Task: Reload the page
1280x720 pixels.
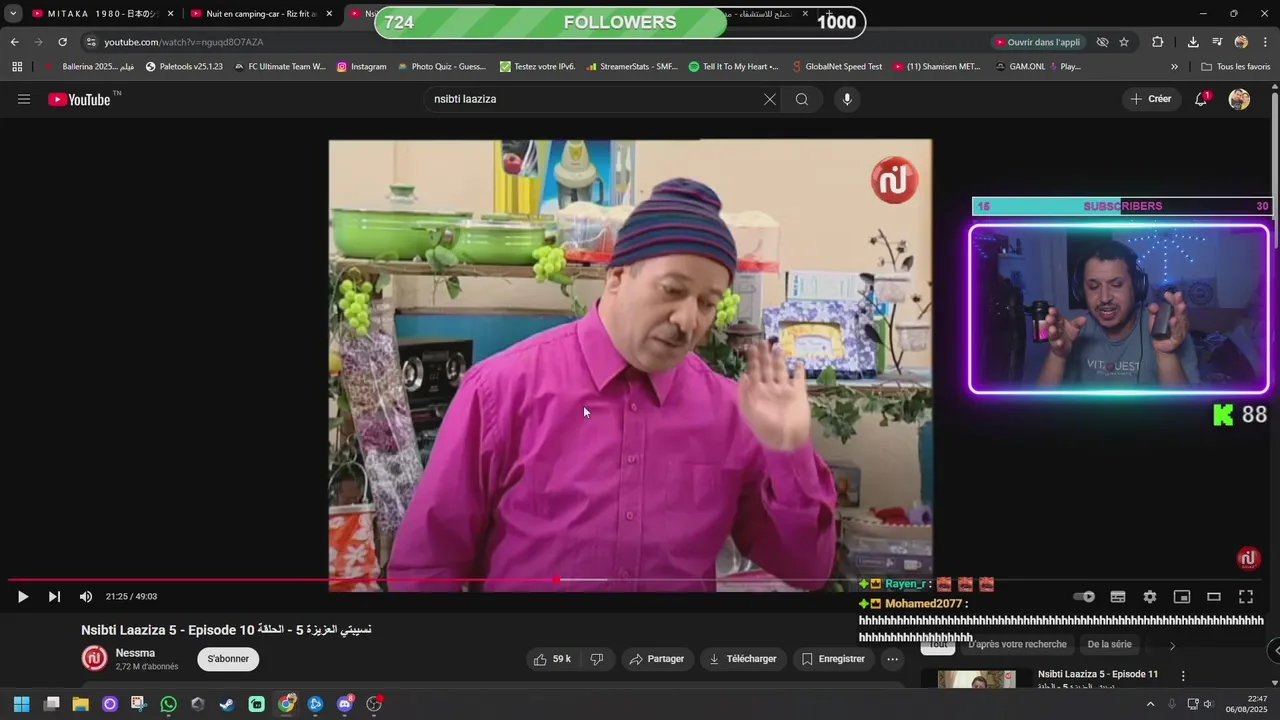Action: click(62, 42)
